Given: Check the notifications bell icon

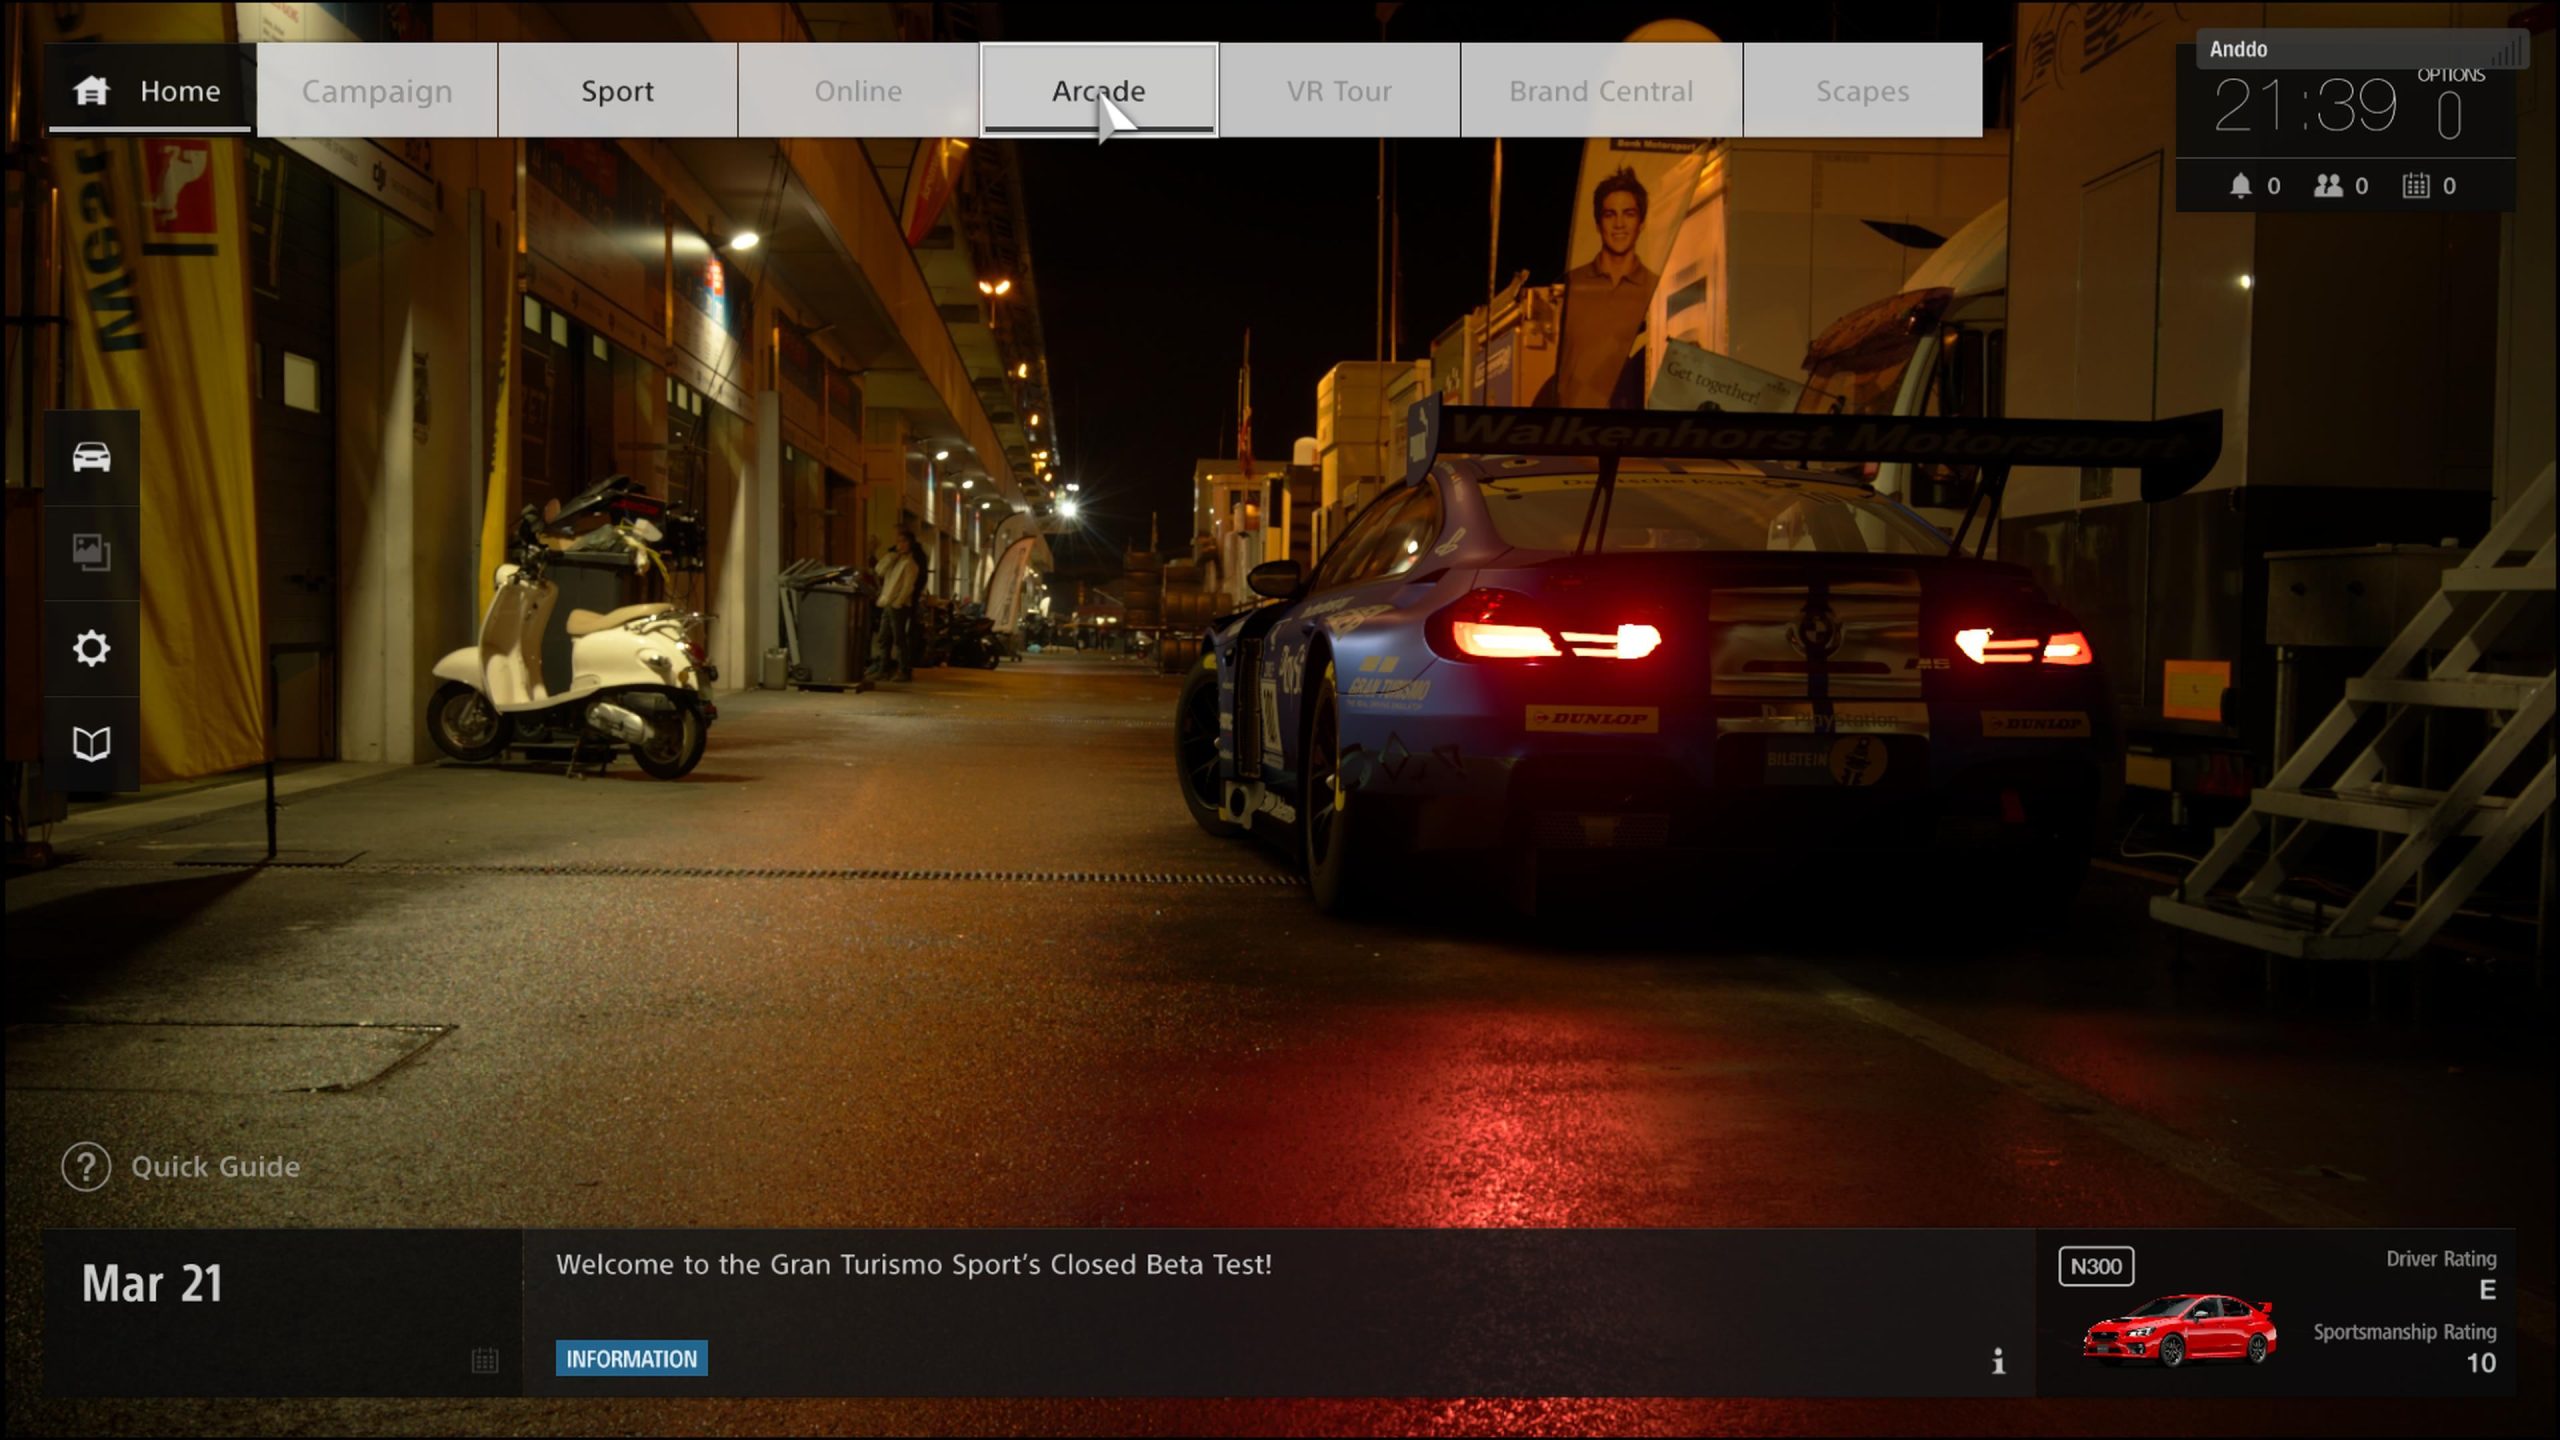Looking at the screenshot, I should point(2241,185).
